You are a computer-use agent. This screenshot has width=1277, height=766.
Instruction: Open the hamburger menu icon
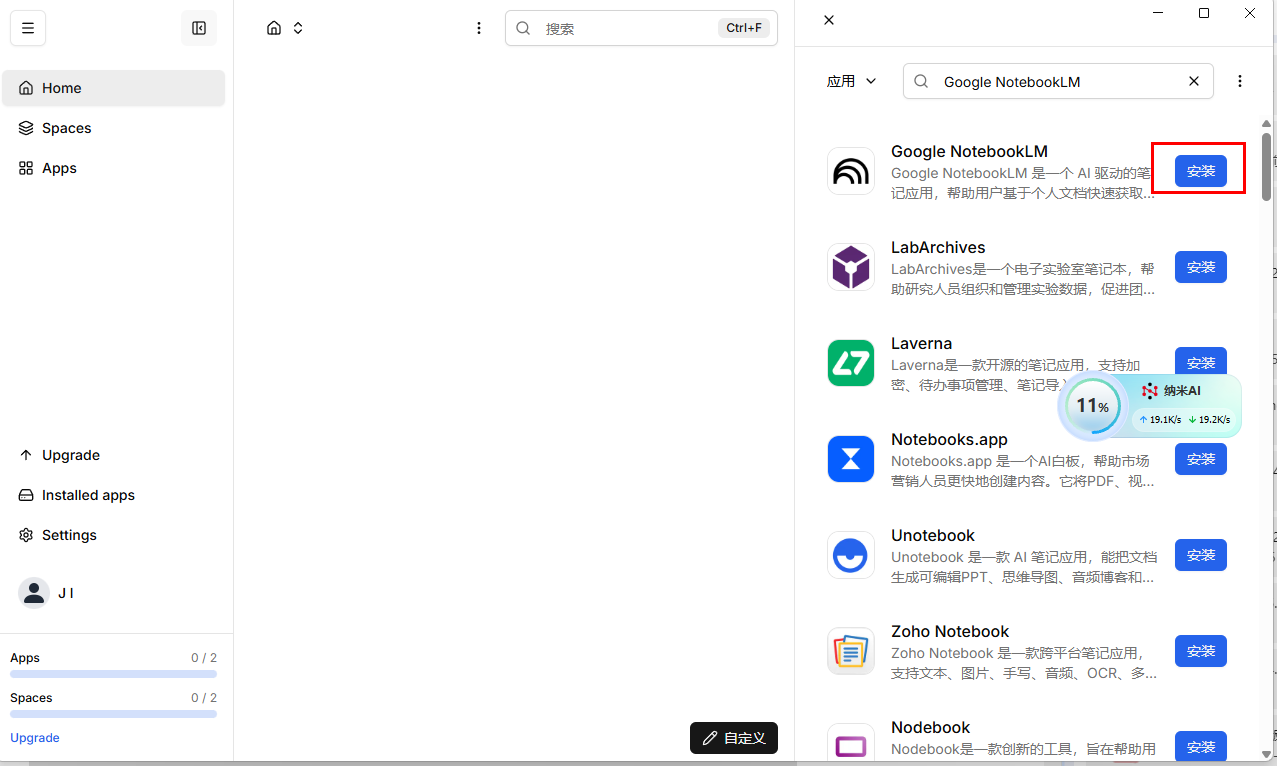pos(28,28)
